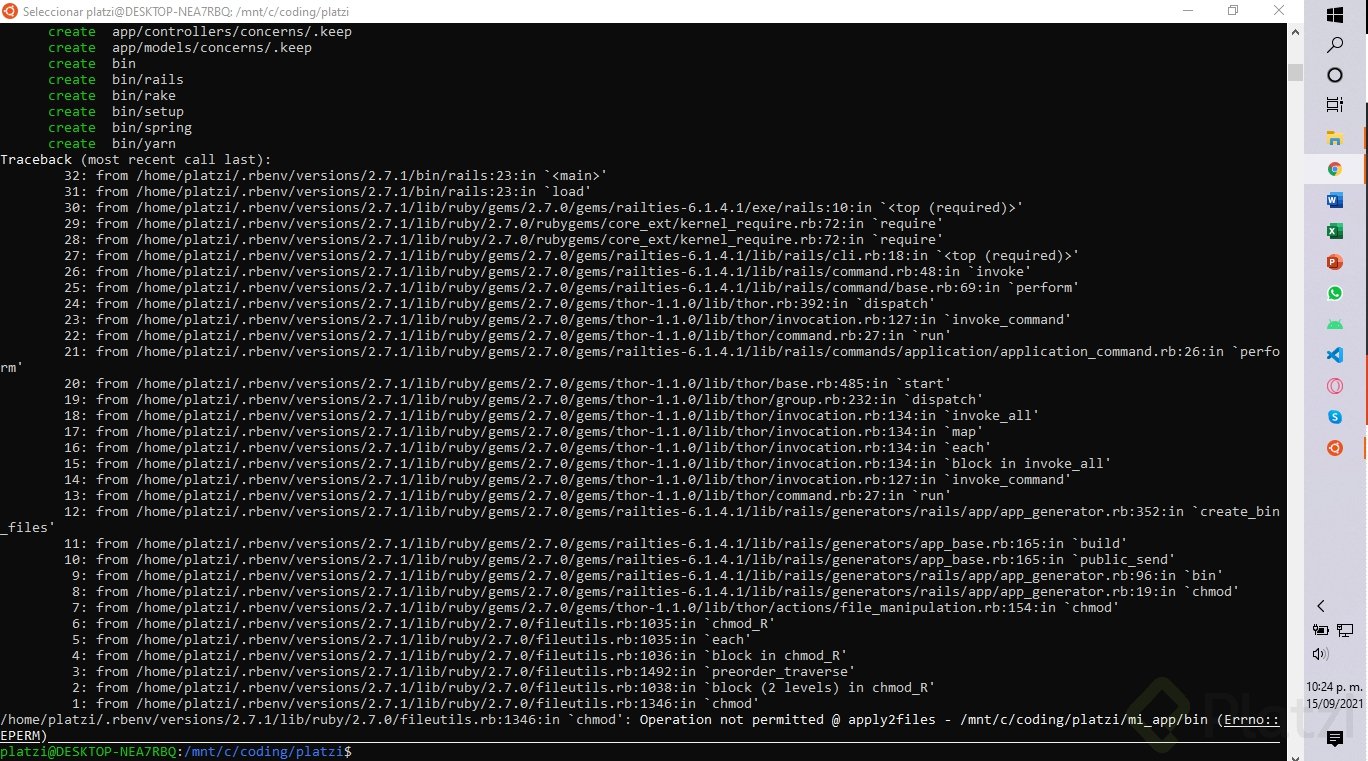
Task: Open Microsoft Excel from the taskbar
Action: coord(1334,231)
